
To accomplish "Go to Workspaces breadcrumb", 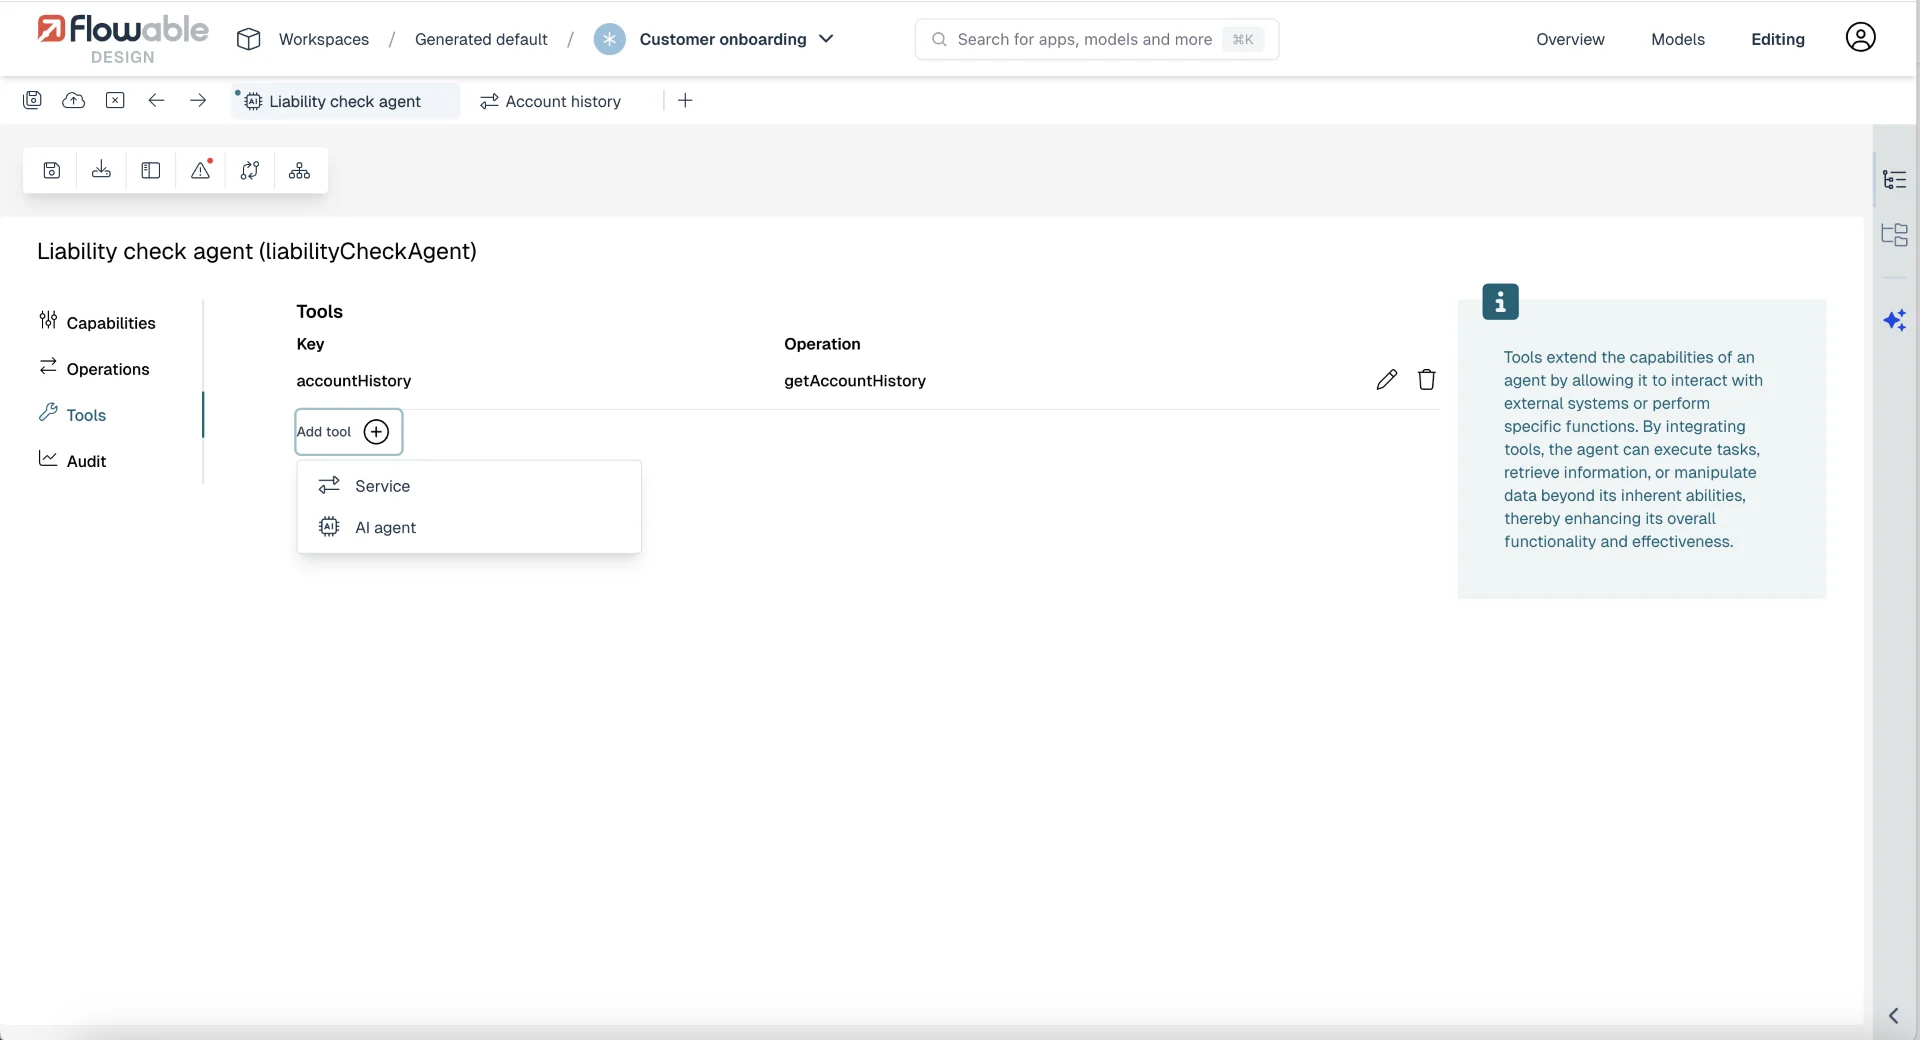I will point(324,39).
